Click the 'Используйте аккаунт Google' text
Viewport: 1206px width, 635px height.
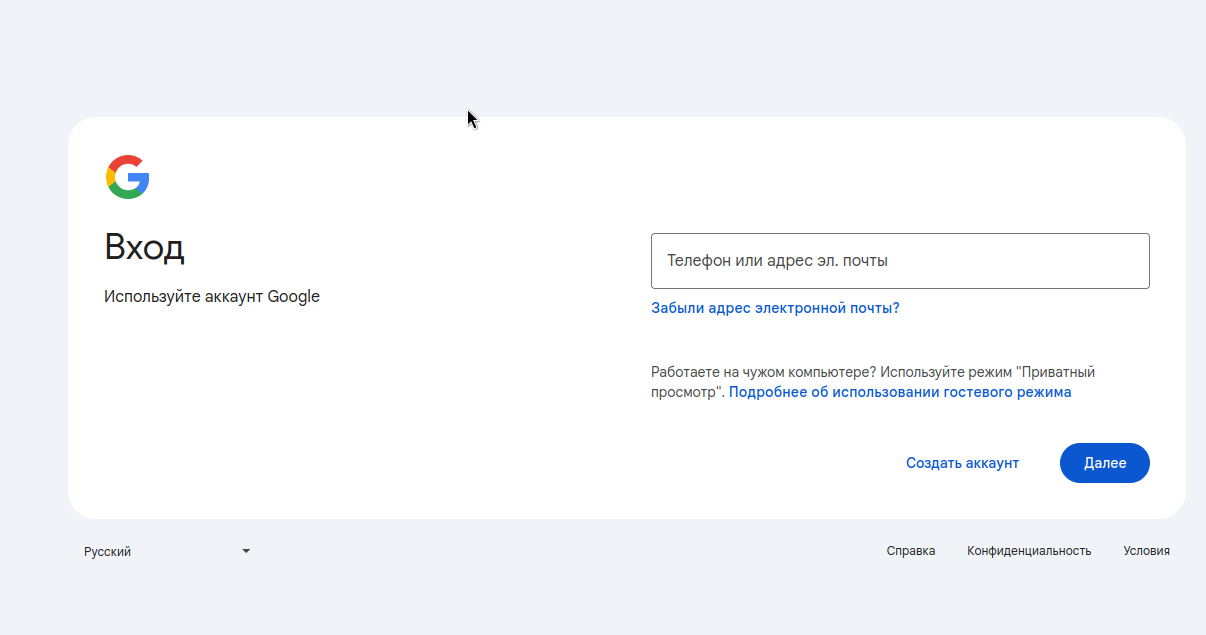[212, 296]
